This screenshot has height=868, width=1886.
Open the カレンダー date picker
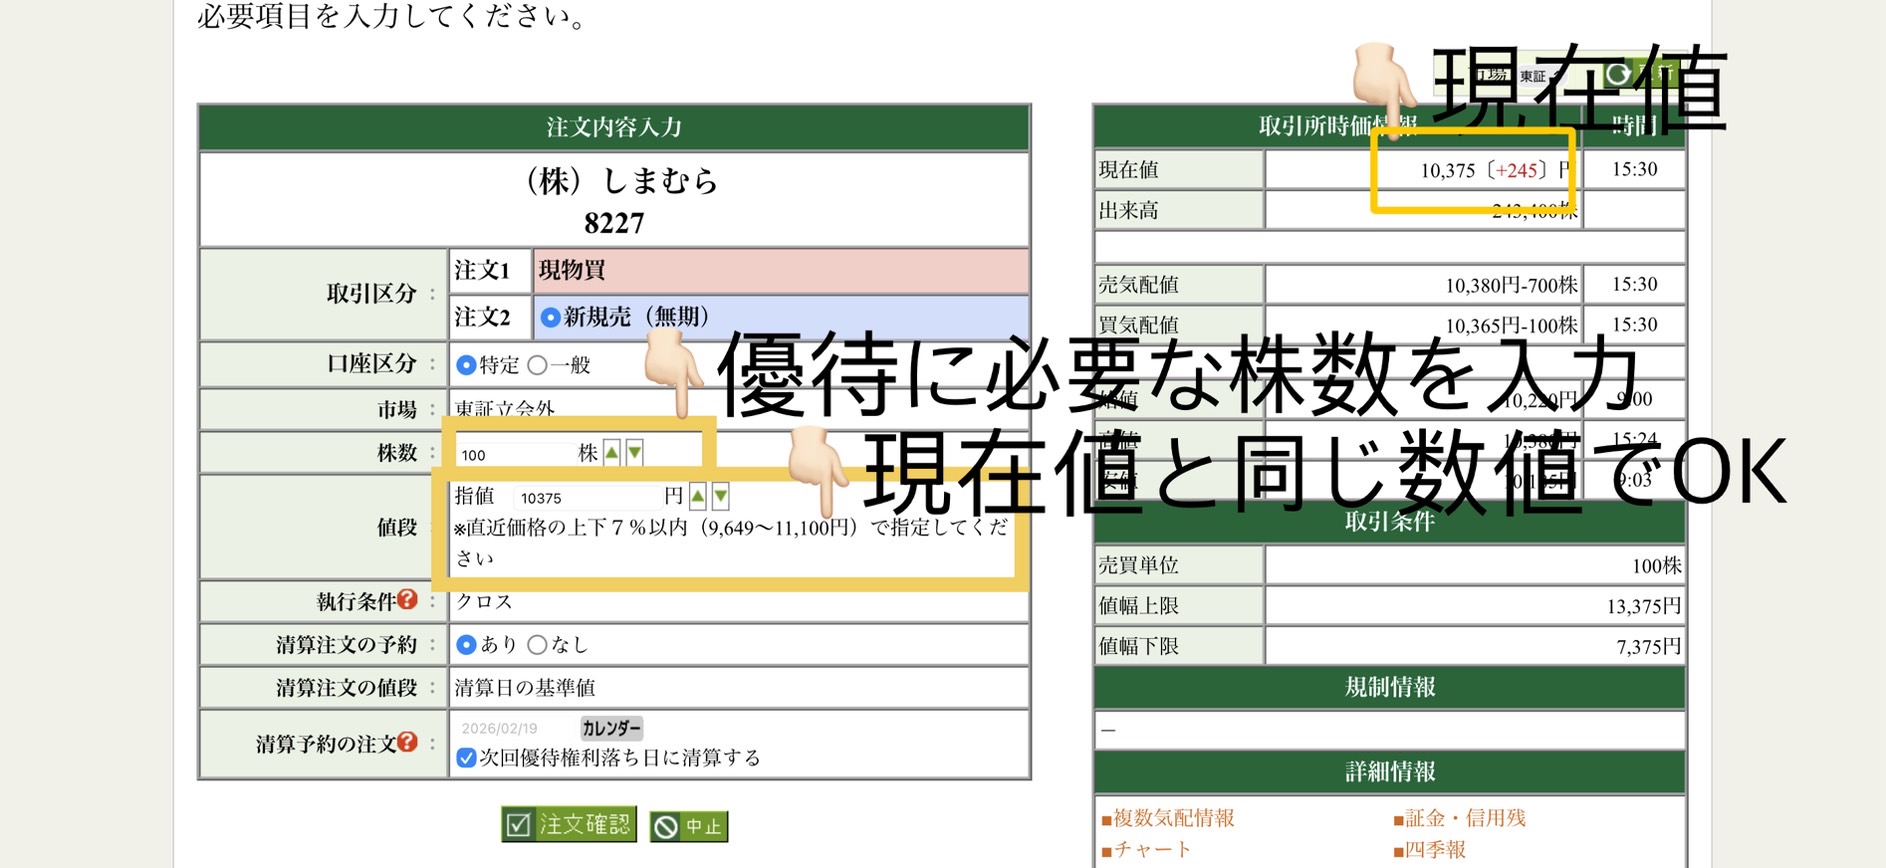coord(611,728)
